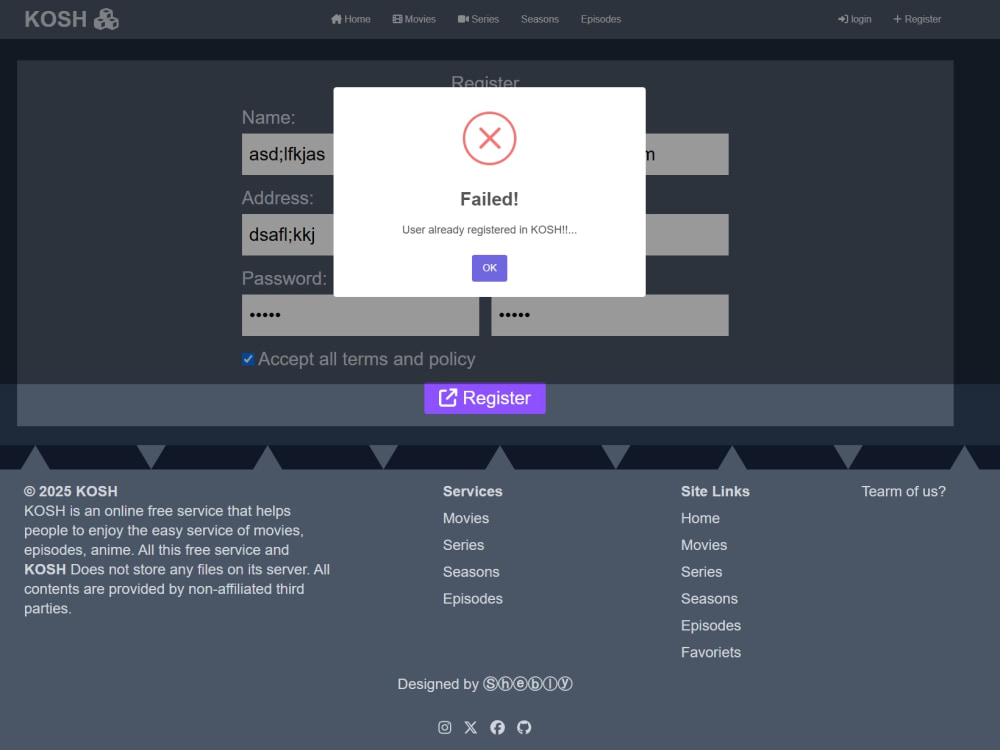The image size is (1000, 750).
Task: Toggle Accept all terms and policy checkbox
Action: [248, 360]
